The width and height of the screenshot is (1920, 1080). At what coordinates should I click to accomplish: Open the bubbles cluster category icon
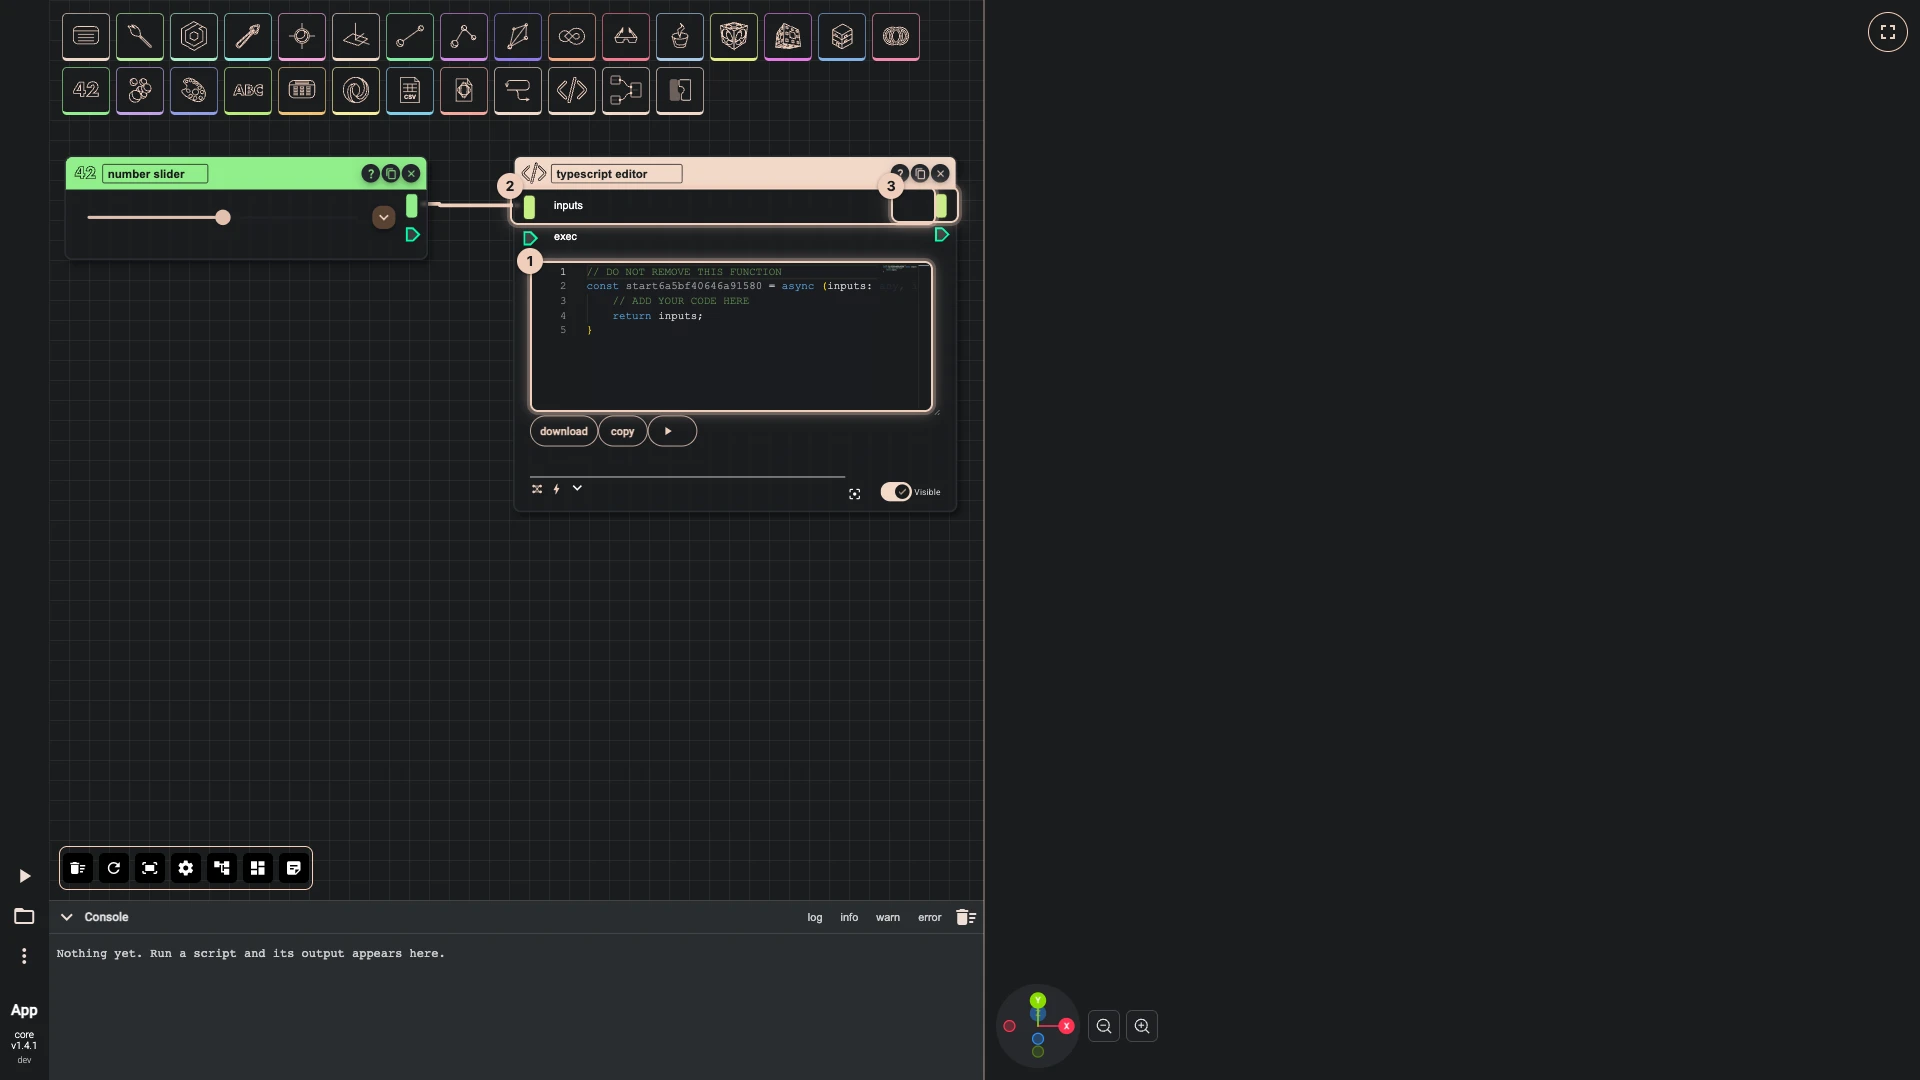pos(140,90)
